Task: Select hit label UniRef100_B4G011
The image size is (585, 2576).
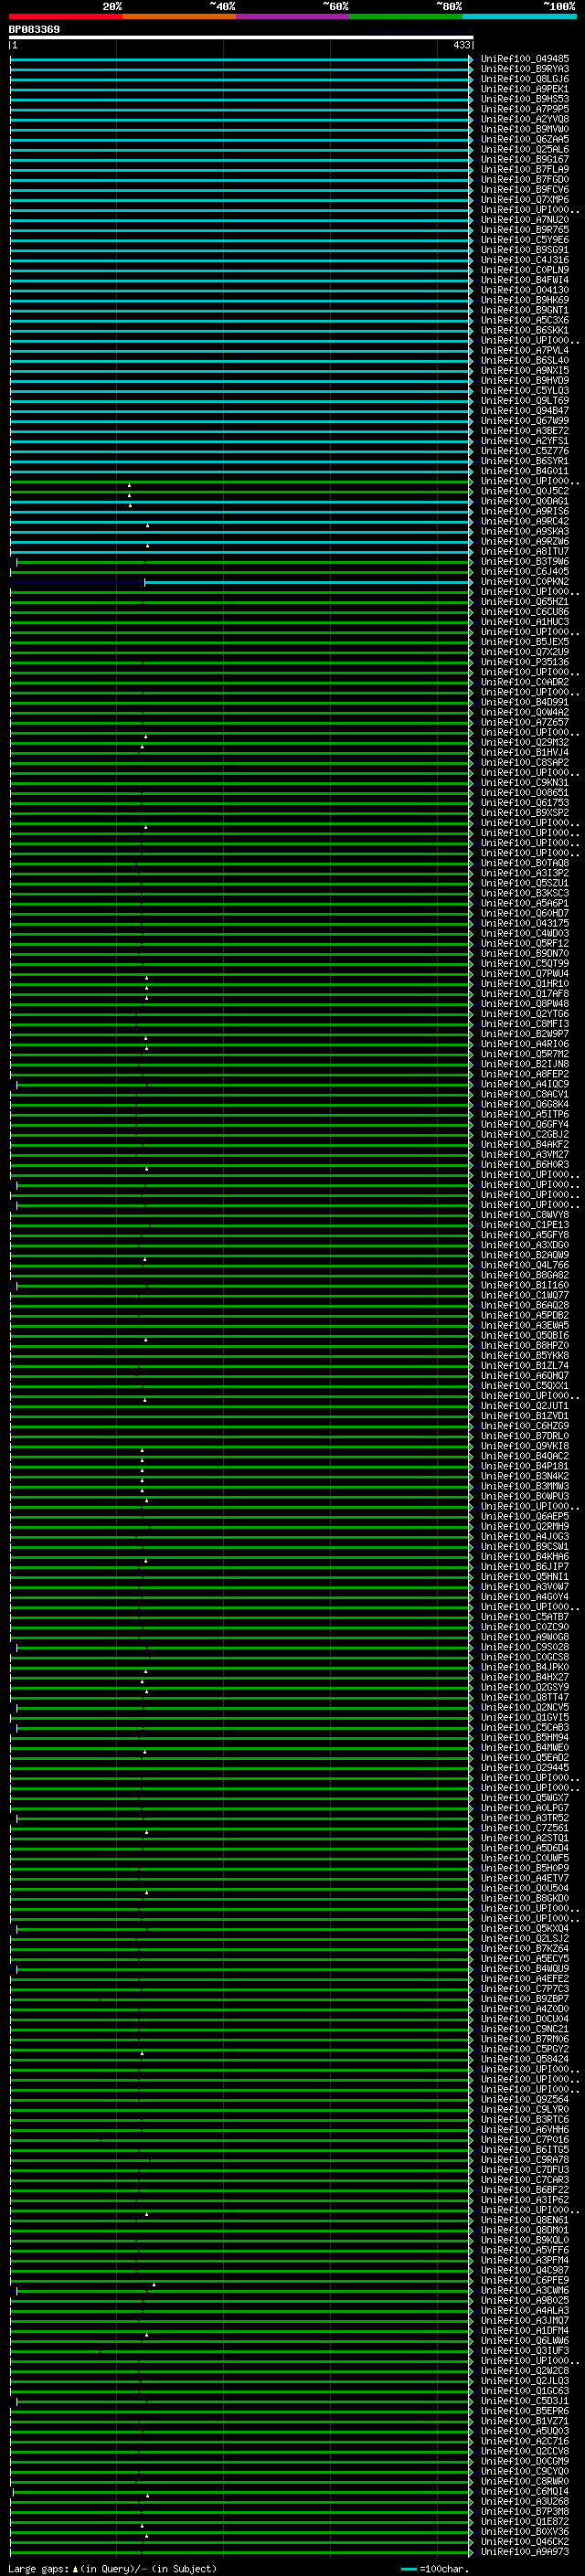Action: 525,471
